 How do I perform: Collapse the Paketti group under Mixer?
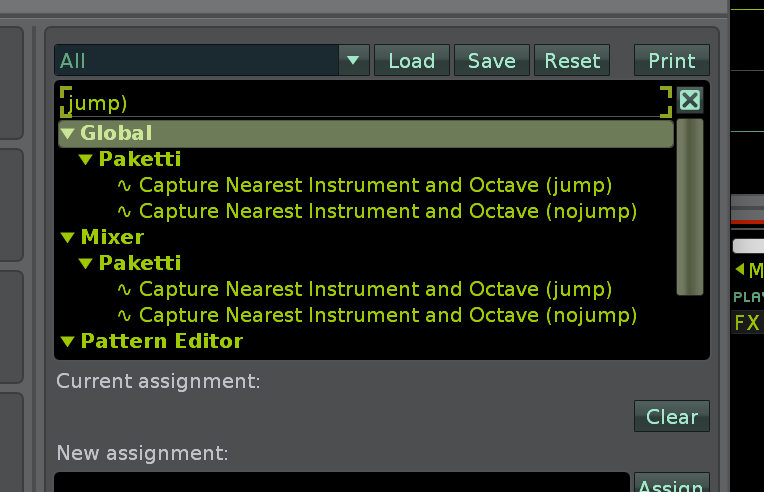click(86, 263)
